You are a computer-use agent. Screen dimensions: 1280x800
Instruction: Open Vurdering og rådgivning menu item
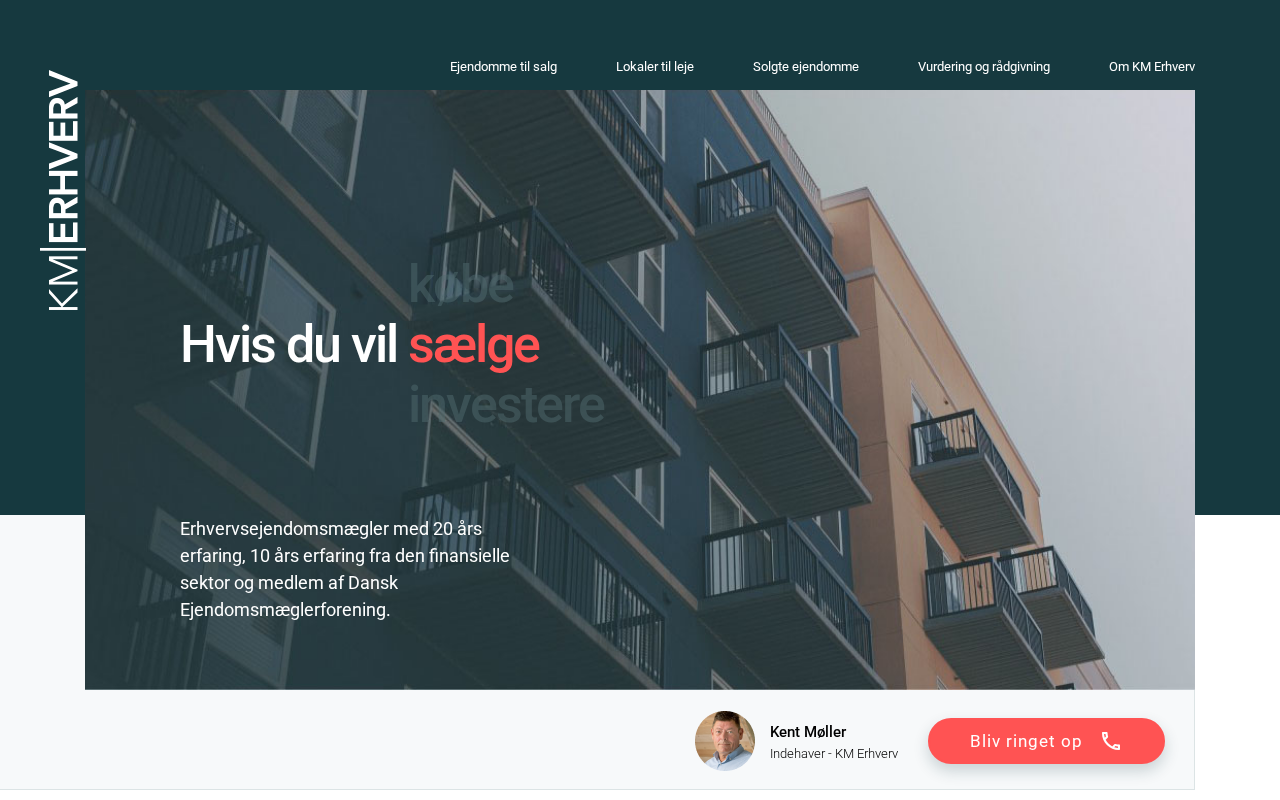point(984,67)
